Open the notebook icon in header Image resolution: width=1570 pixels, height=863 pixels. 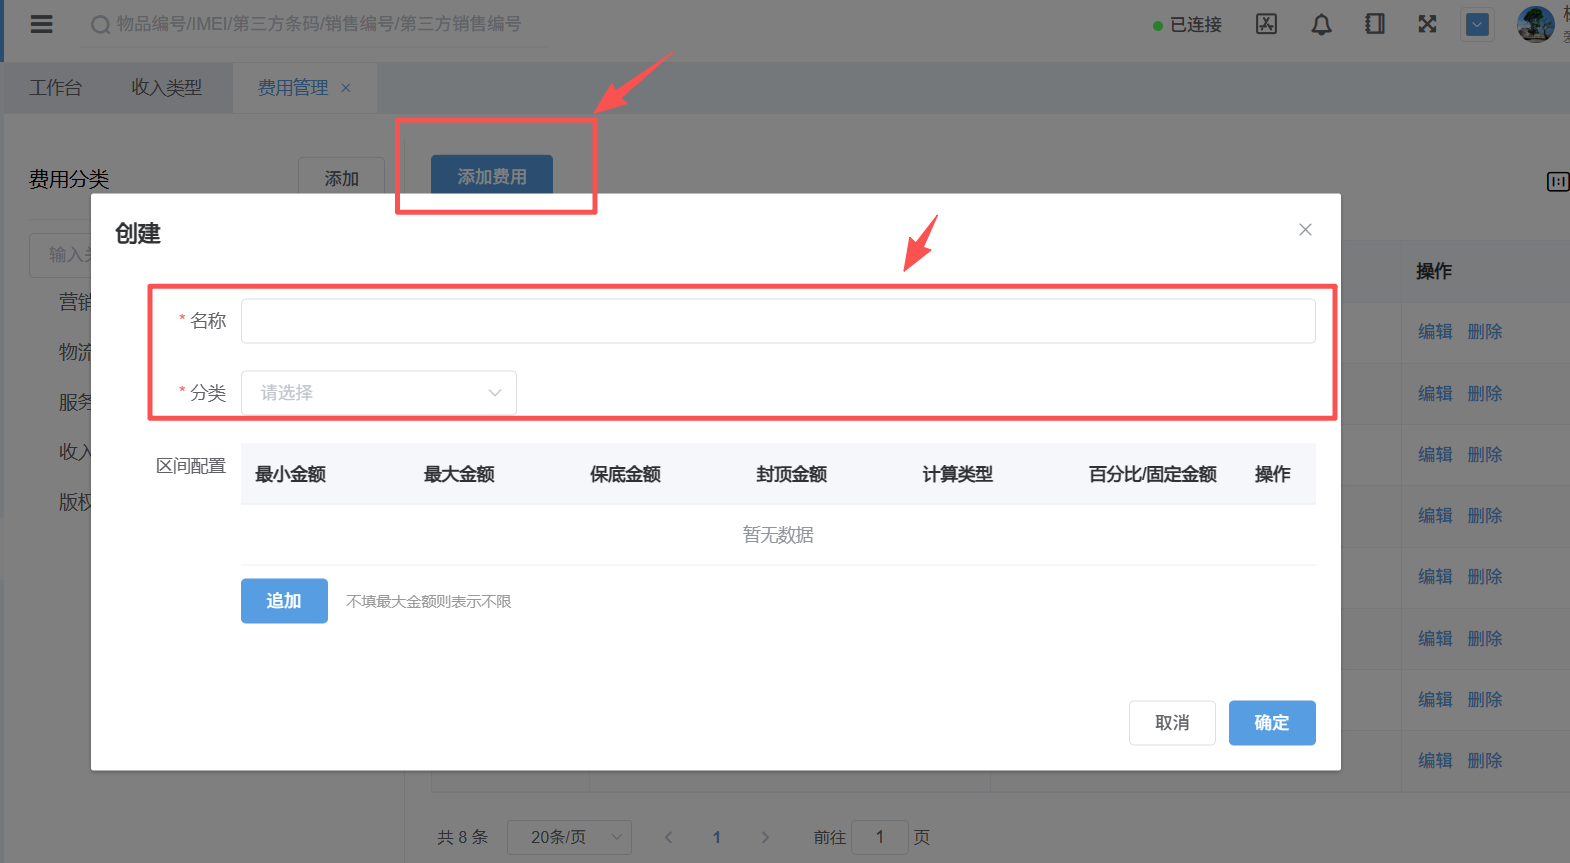[1375, 24]
